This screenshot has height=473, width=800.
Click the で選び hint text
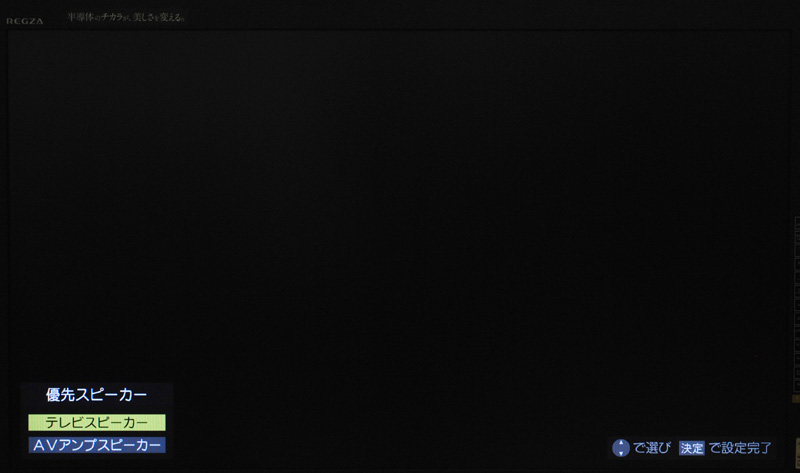[x=652, y=448]
